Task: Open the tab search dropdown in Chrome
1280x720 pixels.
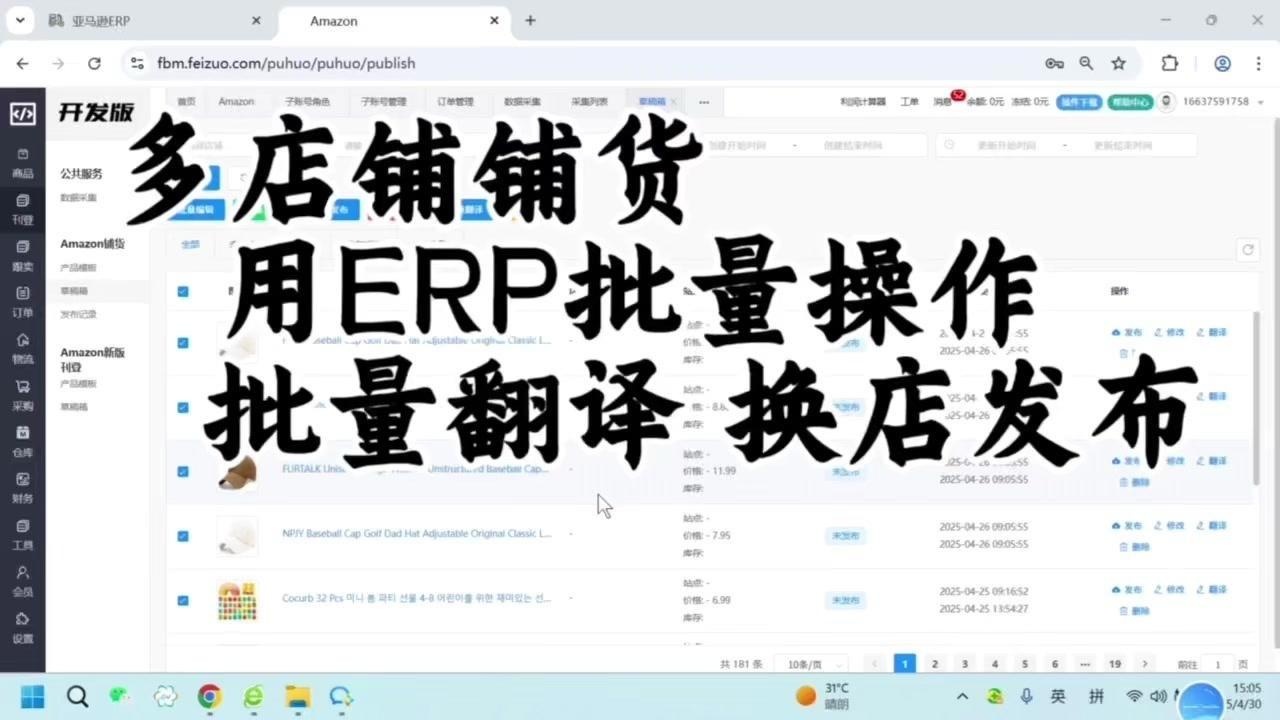Action: point(20,20)
